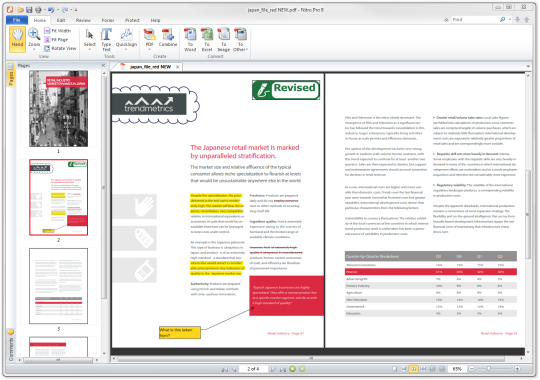Viewport: 540px width, 380px height.
Task: Convert document To Excel
Action: coord(207,40)
